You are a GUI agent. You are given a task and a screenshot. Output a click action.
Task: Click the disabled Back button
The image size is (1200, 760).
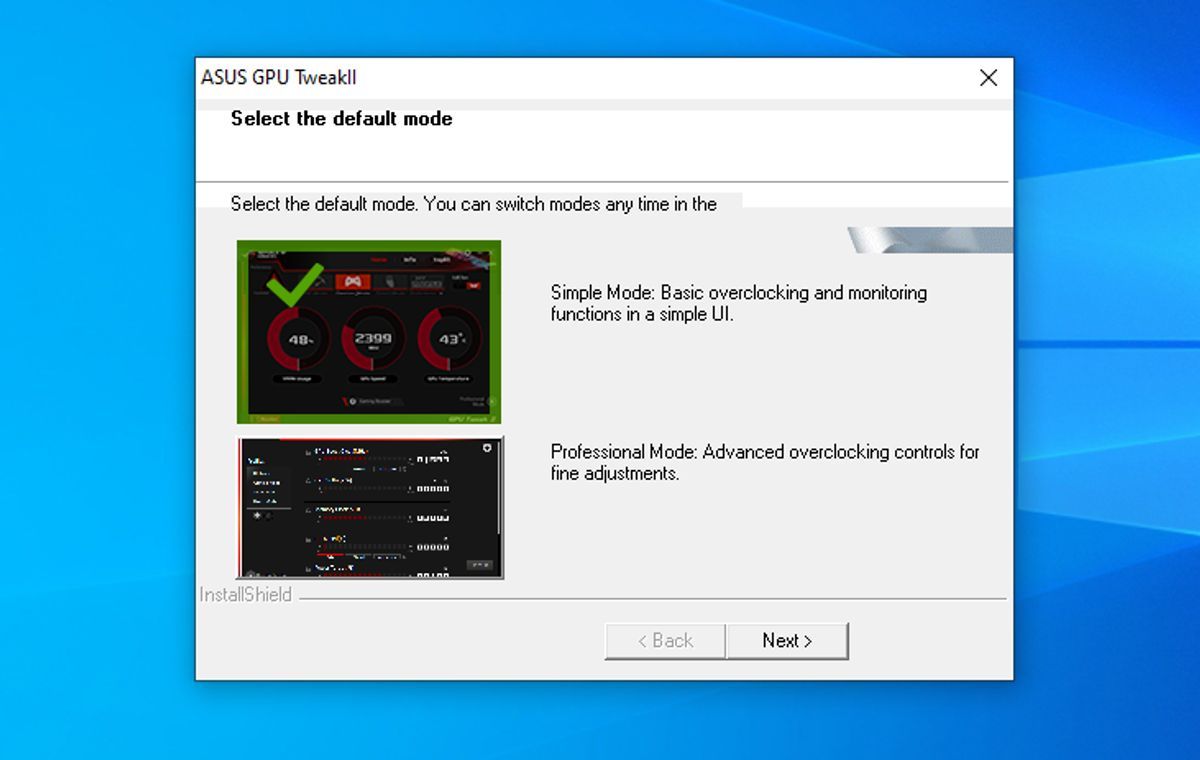pyautogui.click(x=665, y=641)
